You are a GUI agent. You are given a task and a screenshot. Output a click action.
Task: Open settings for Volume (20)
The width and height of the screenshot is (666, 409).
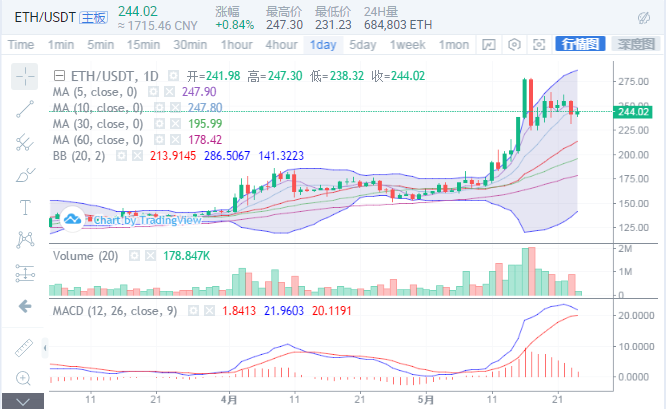134,256
